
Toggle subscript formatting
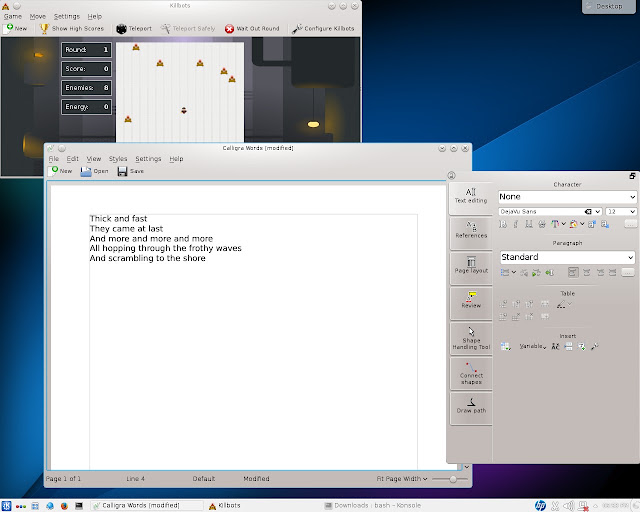pyautogui.click(x=605, y=224)
